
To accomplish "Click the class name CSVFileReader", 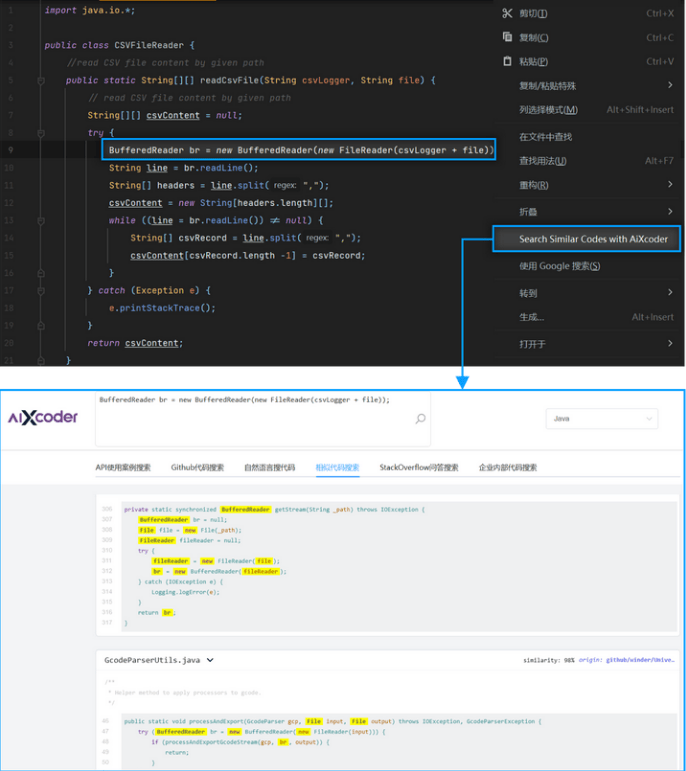I will pyautogui.click(x=149, y=45).
